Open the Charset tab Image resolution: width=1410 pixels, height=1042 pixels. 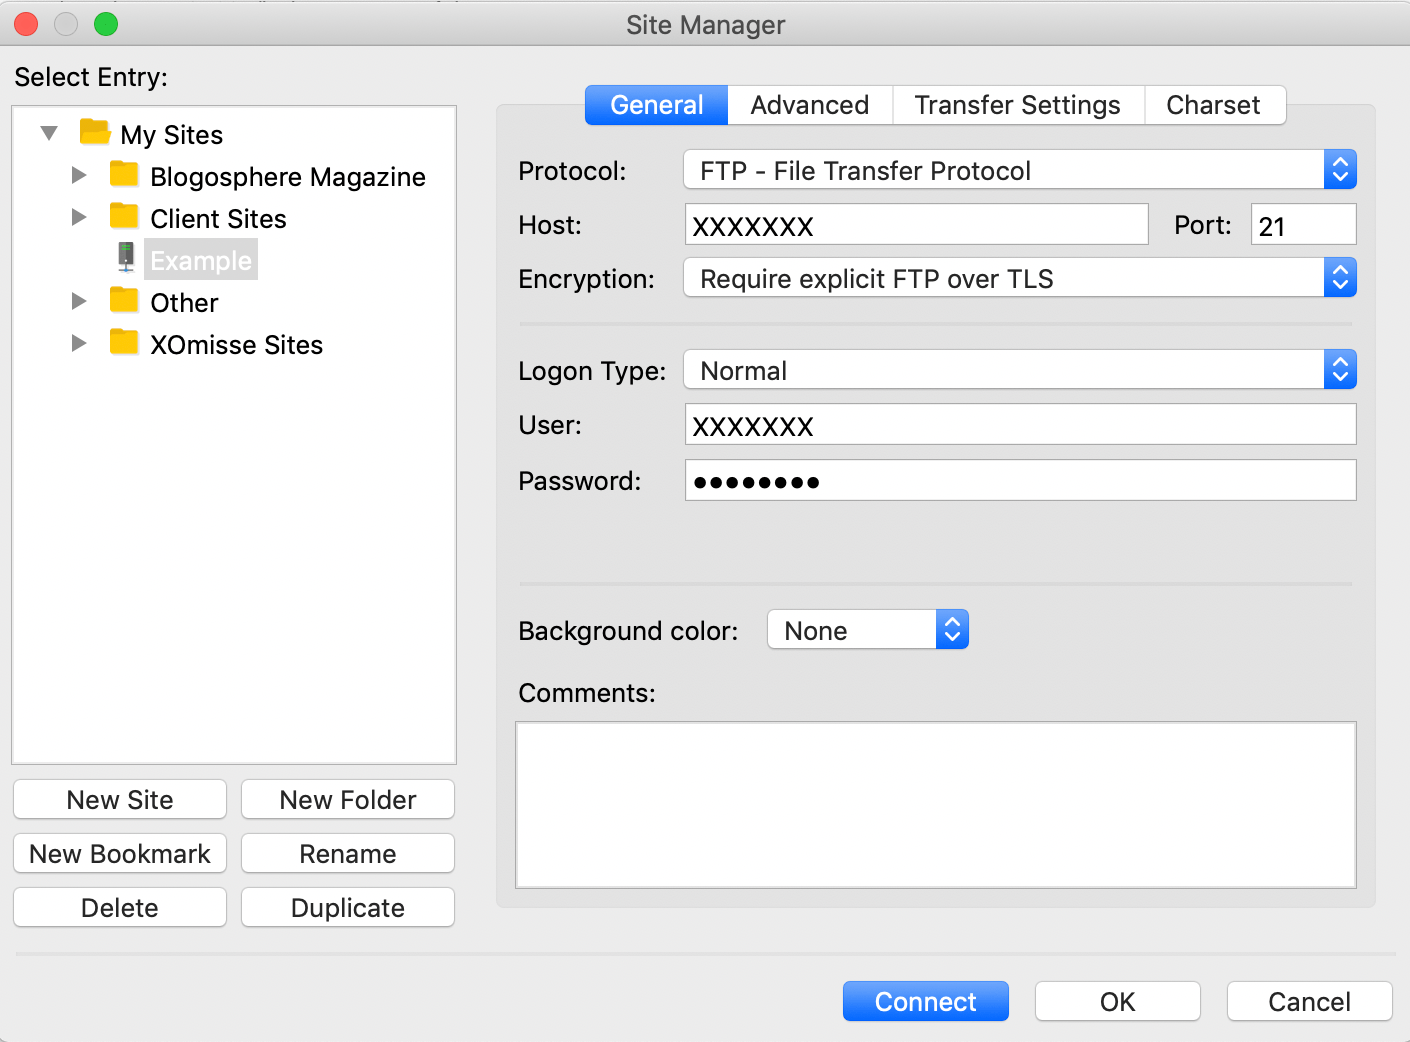[x=1214, y=105]
